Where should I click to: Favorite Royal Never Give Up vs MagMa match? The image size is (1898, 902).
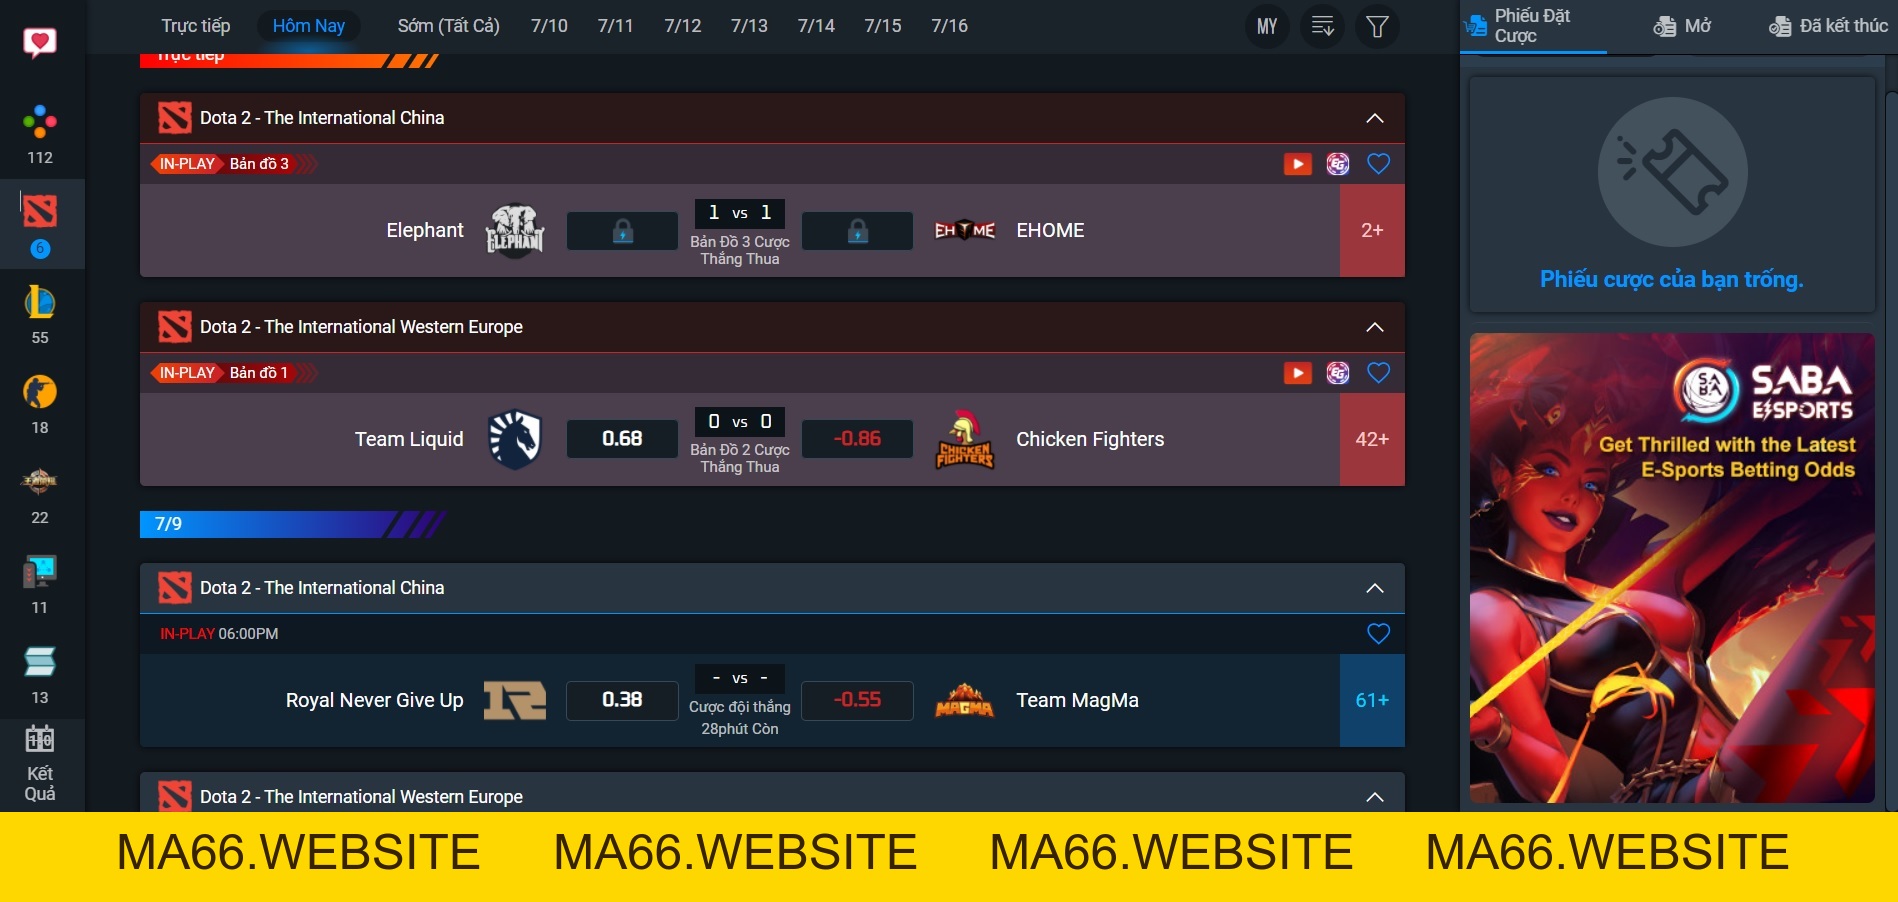pyautogui.click(x=1378, y=633)
